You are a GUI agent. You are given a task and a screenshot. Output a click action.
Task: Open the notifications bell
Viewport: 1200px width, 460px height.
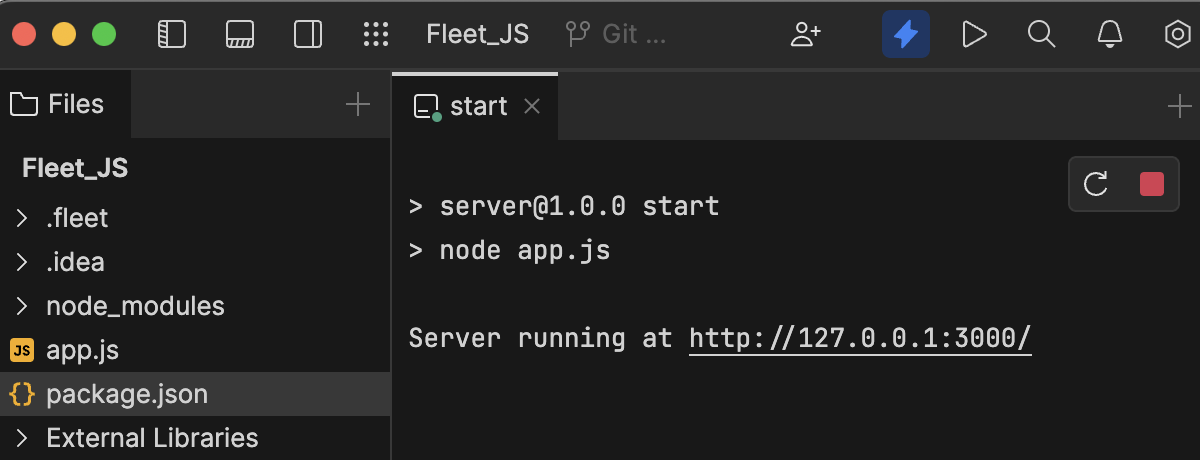click(1109, 35)
